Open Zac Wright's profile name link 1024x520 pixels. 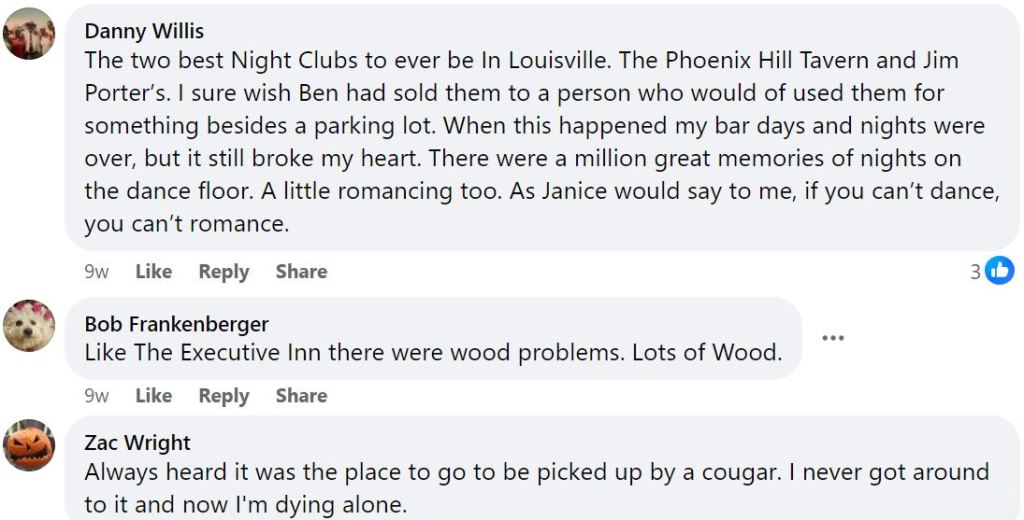click(137, 443)
